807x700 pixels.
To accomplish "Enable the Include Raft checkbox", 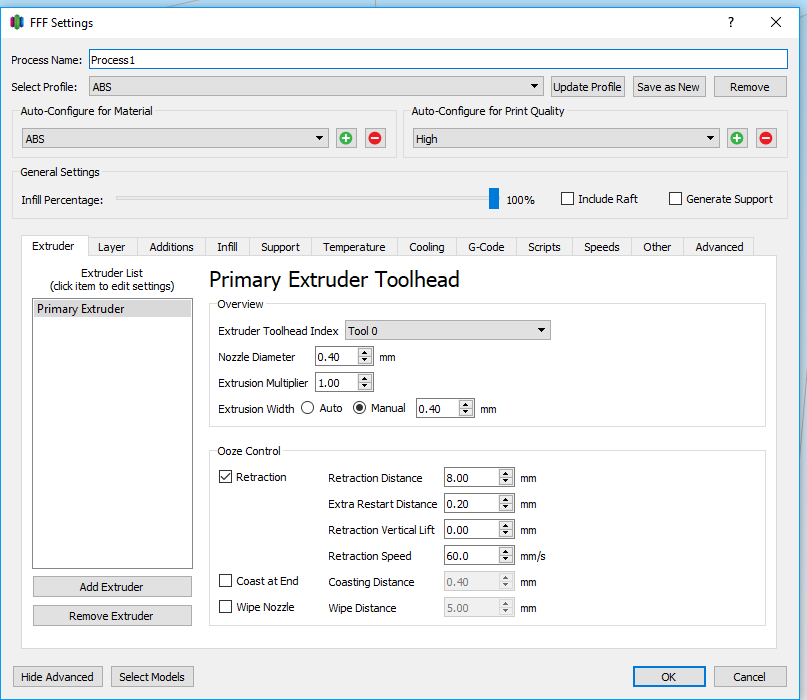I will (567, 199).
